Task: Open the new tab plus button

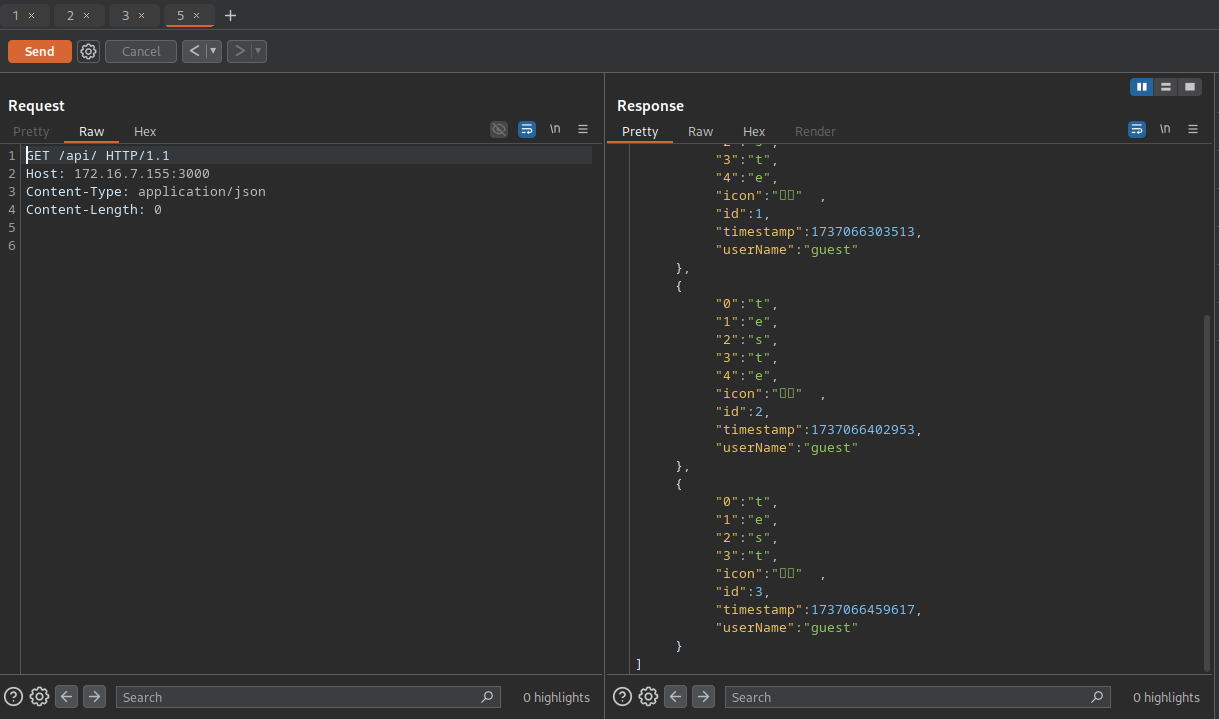Action: point(230,15)
